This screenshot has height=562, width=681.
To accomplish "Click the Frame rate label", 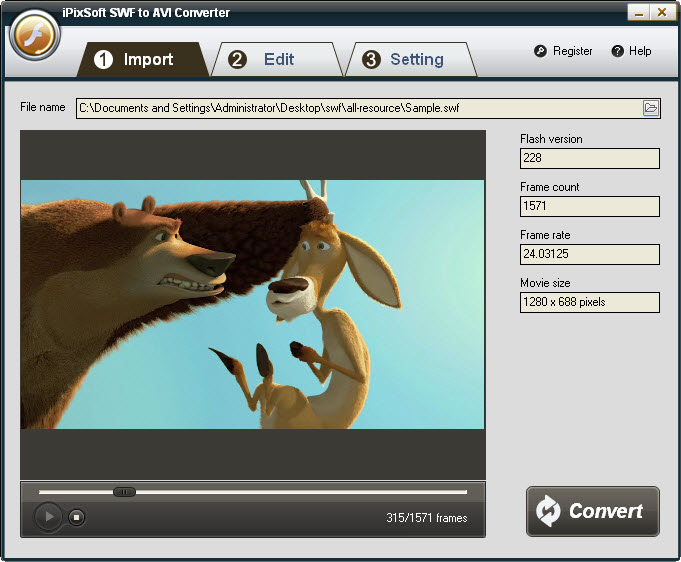I will [x=545, y=235].
